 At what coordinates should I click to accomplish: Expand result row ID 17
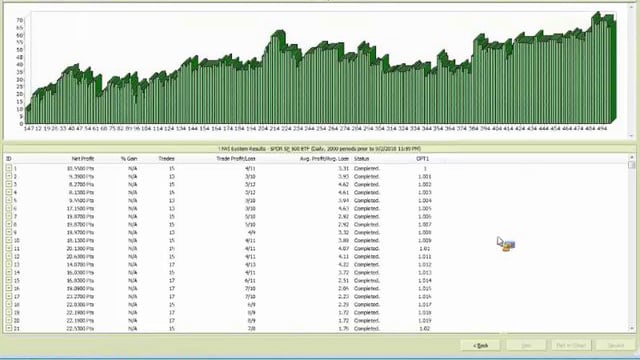click(x=9, y=296)
